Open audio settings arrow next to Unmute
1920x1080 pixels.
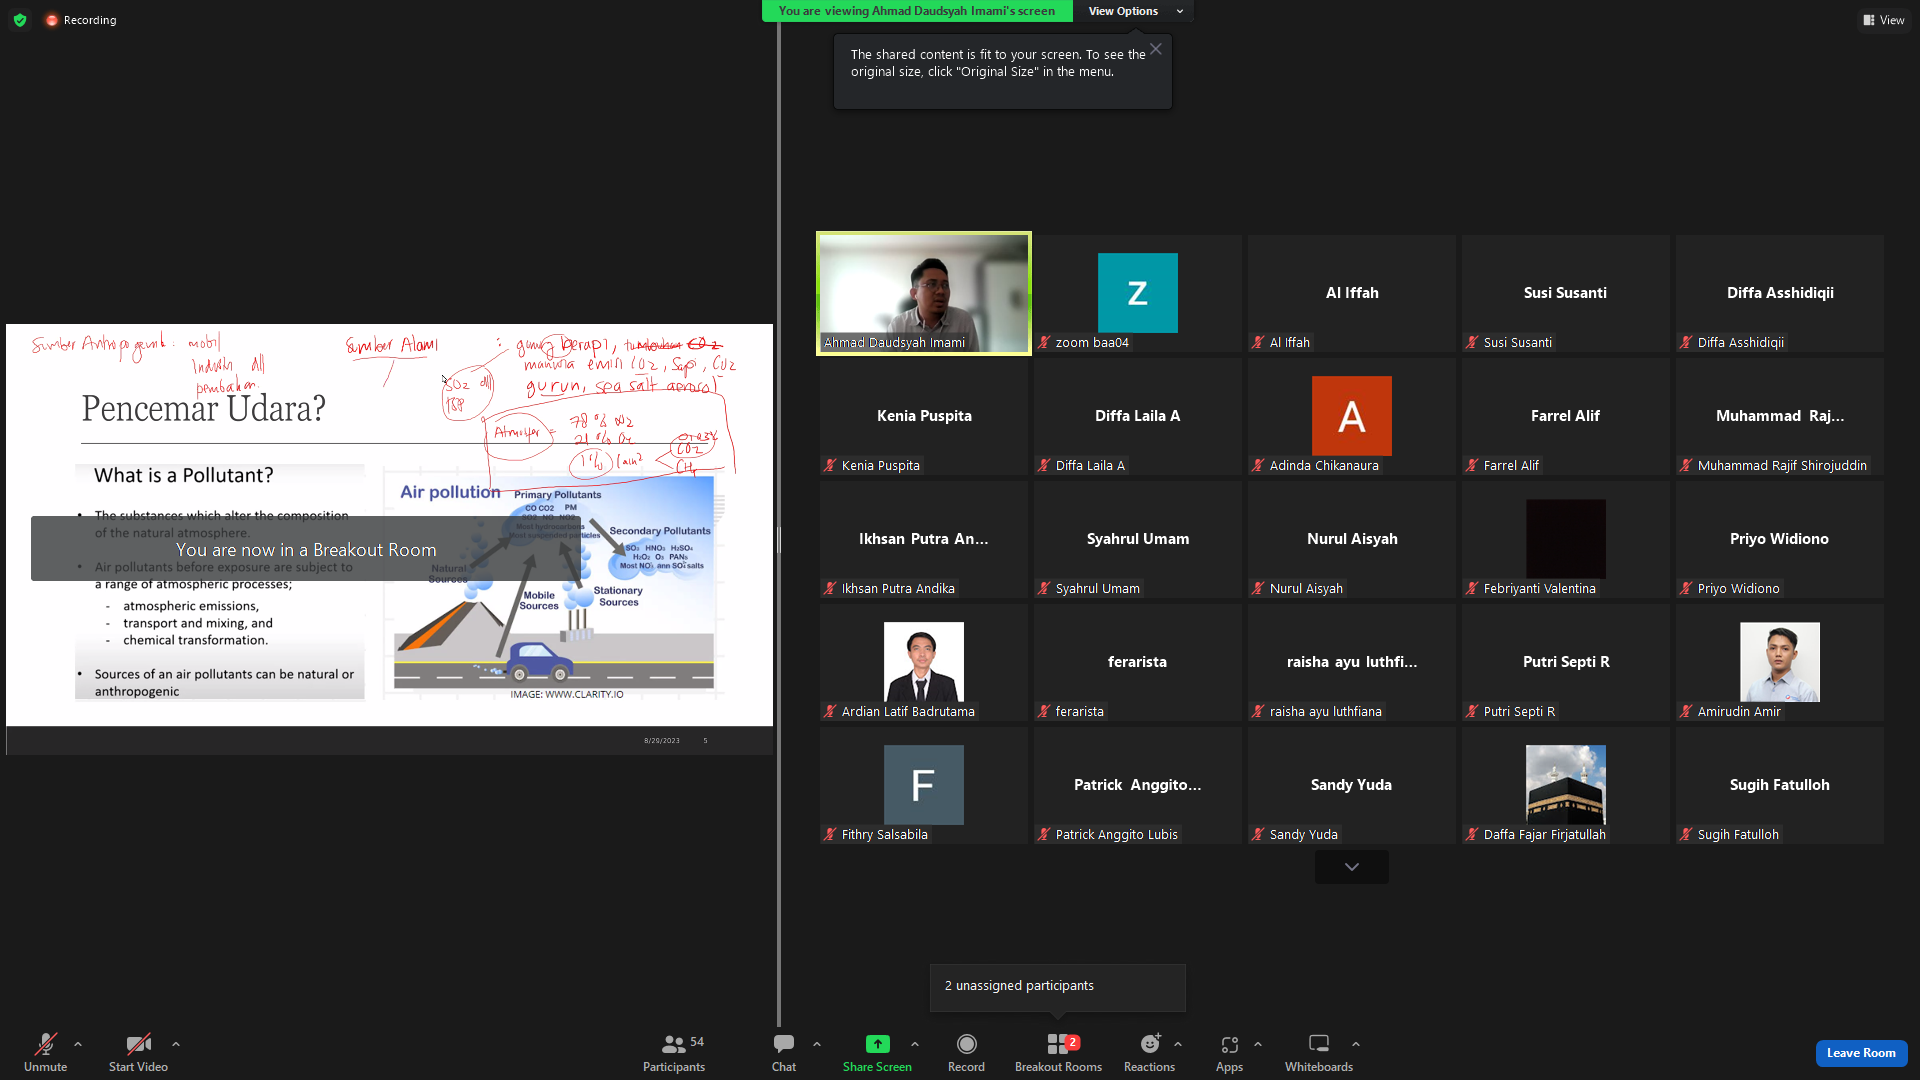pyautogui.click(x=78, y=1044)
